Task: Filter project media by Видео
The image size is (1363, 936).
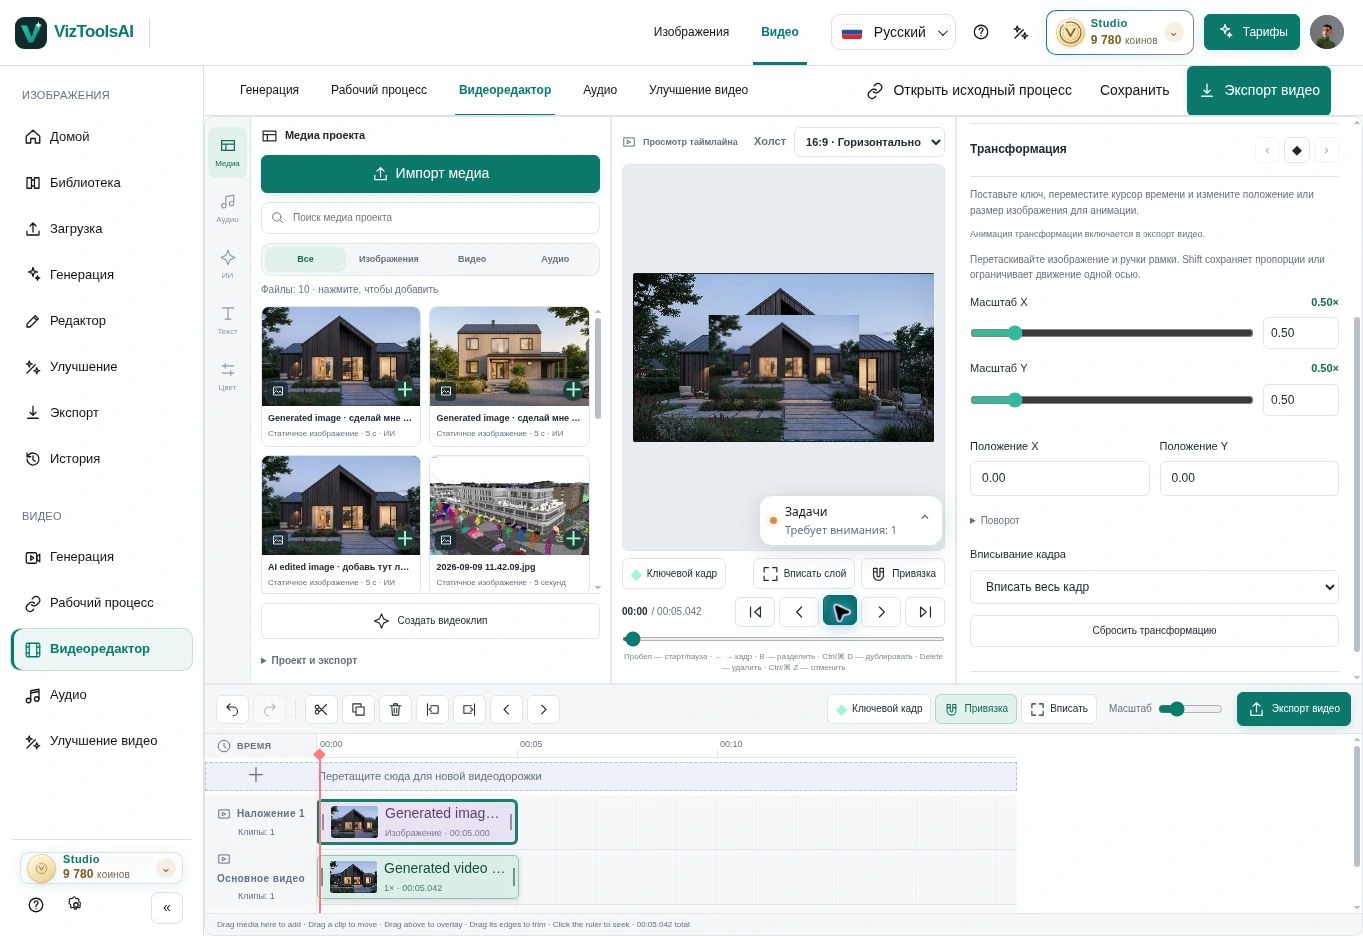Action: coord(472,259)
